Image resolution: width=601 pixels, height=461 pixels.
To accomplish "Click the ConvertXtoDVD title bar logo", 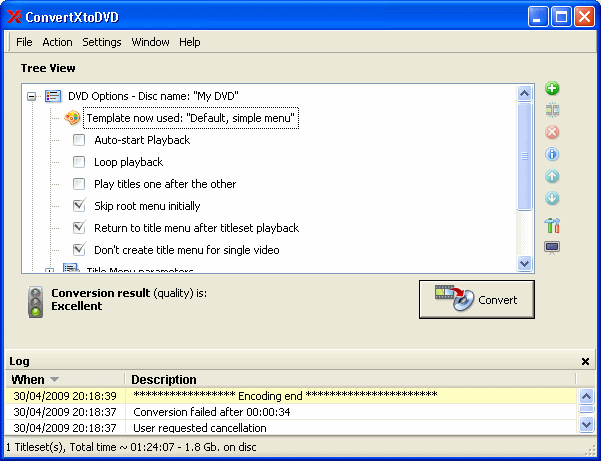I will 14,17.
